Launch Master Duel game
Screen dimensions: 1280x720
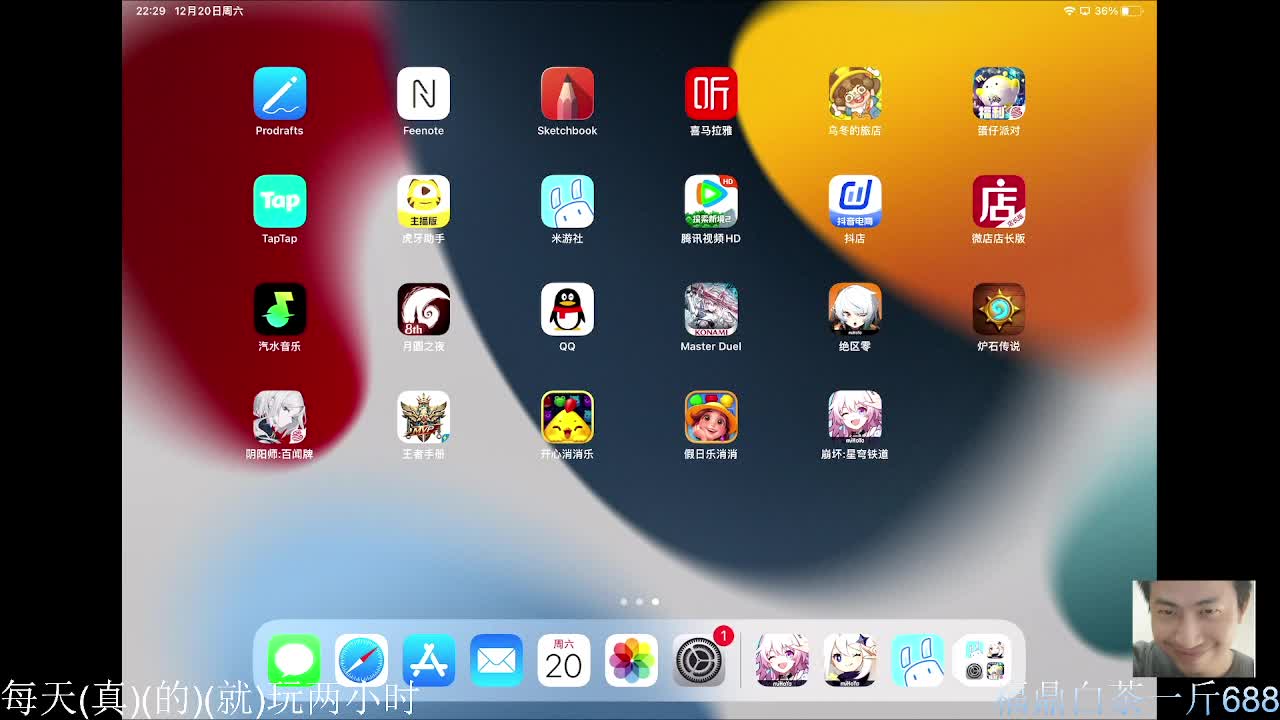[x=711, y=310]
